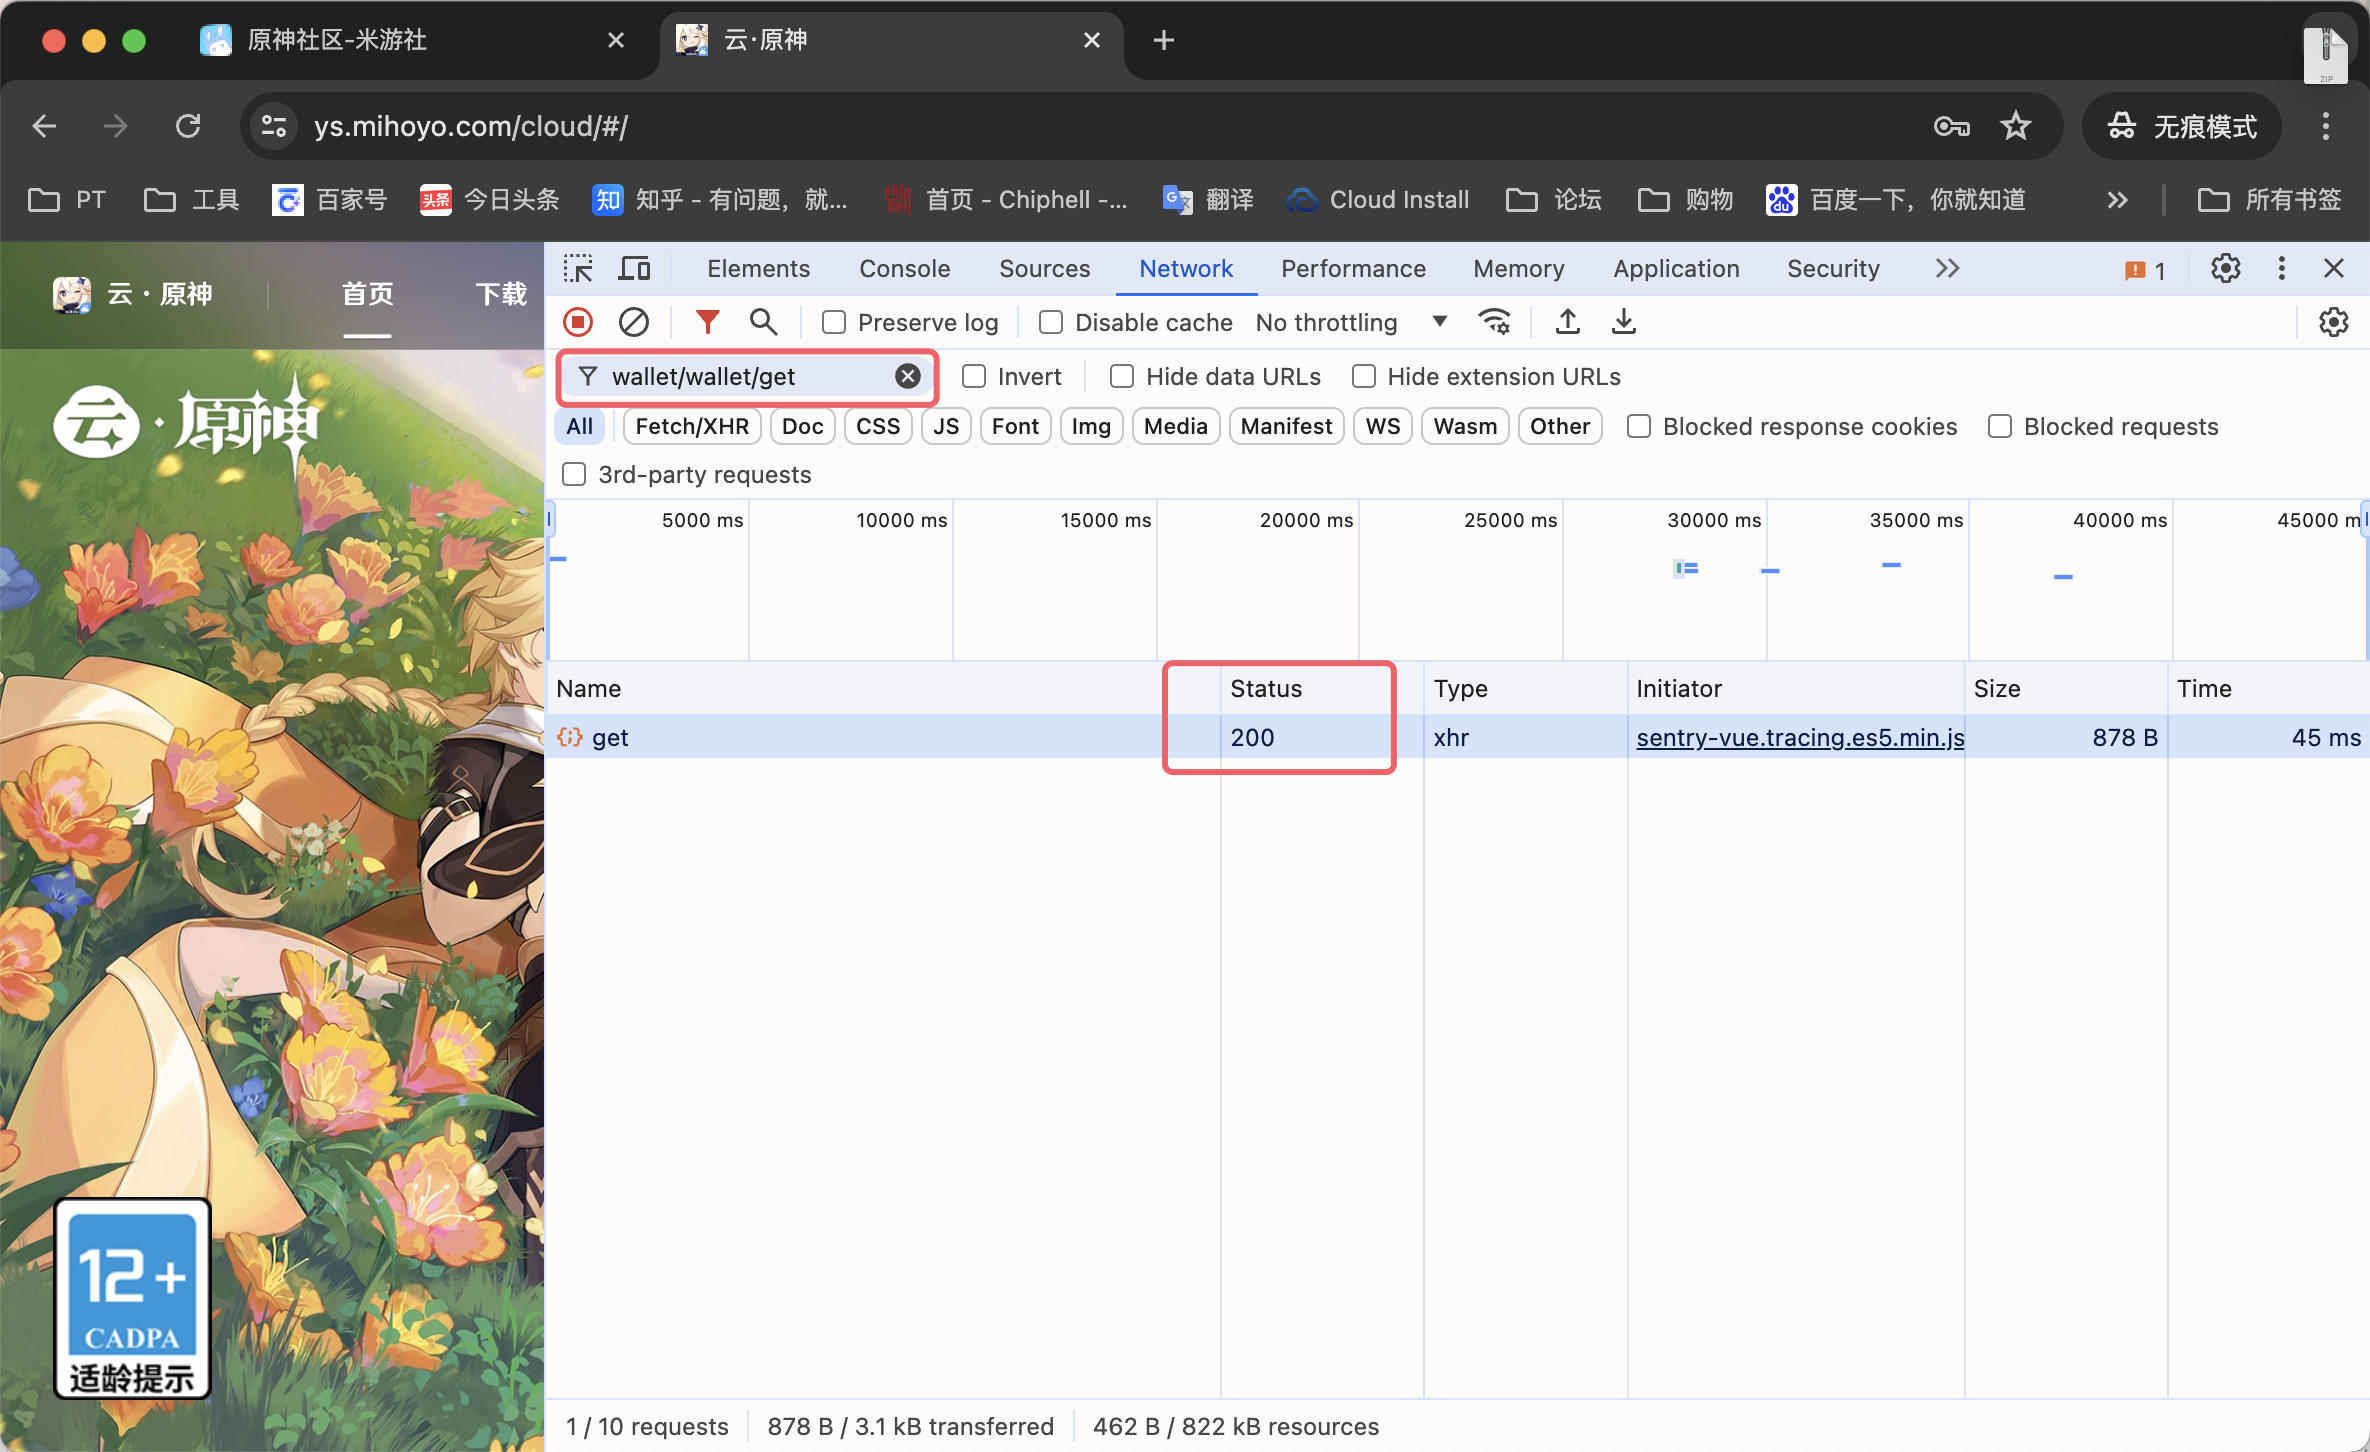The width and height of the screenshot is (2370, 1452).
Task: Clear the network log
Action: point(634,322)
